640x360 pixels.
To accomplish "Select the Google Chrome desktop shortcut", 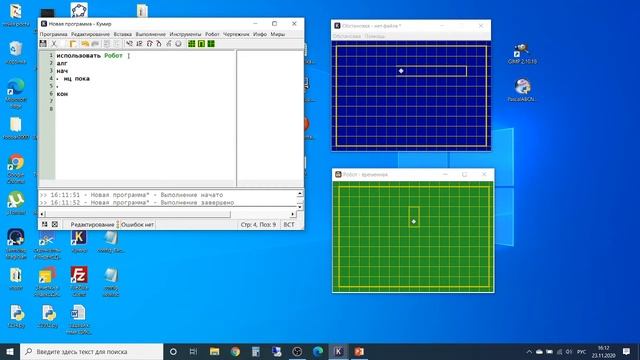I will (x=16, y=169).
